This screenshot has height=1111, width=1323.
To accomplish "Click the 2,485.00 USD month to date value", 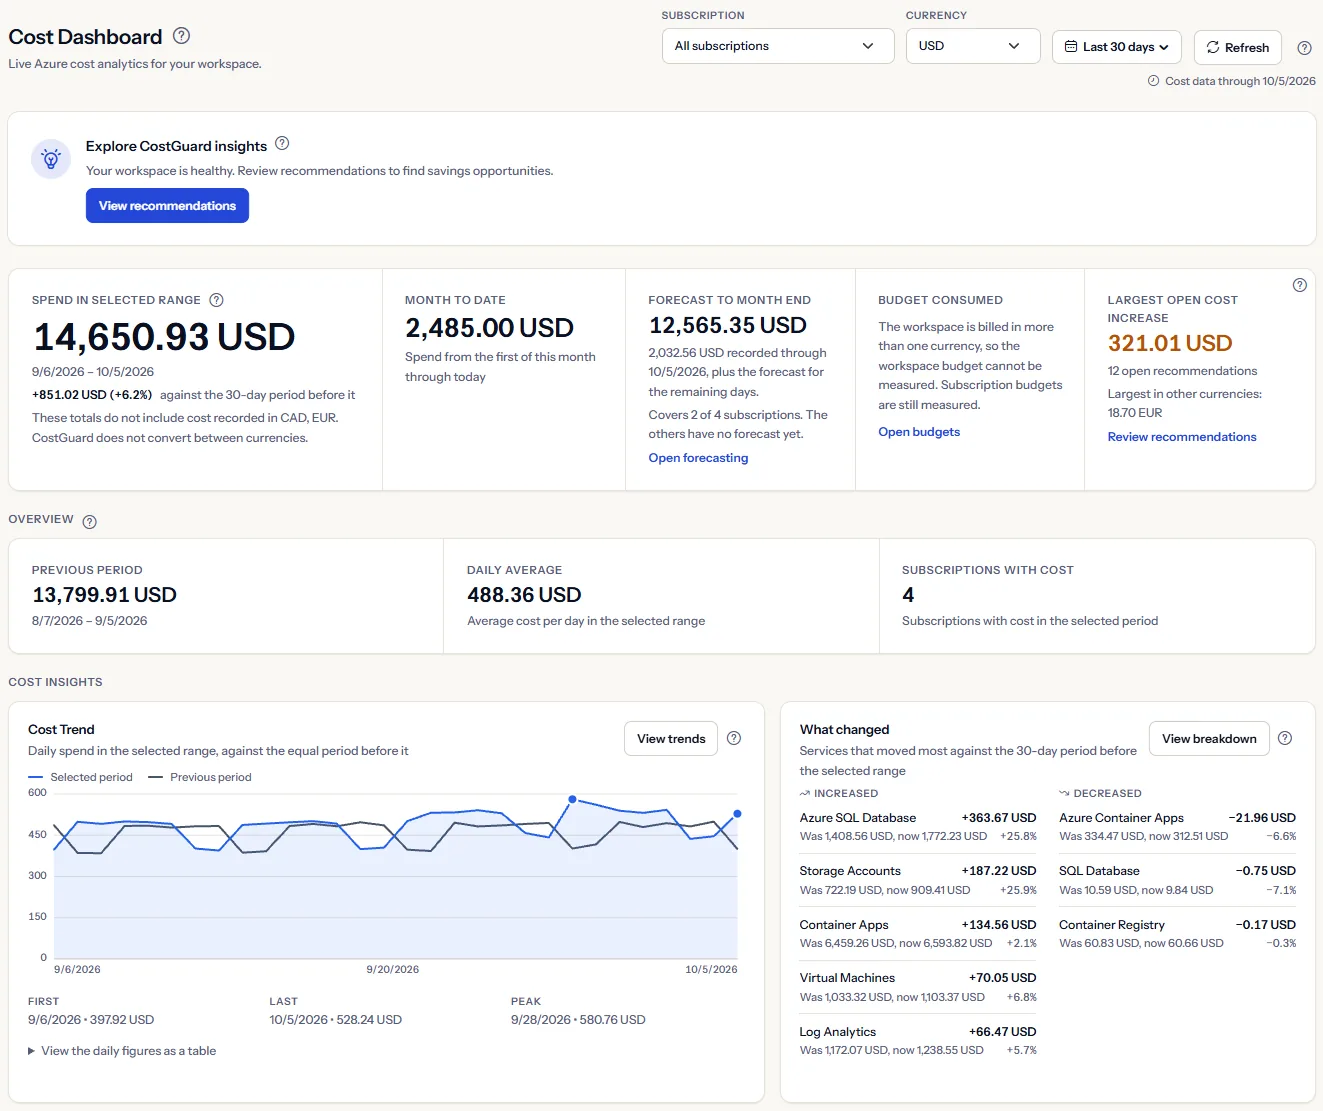I will point(489,328).
